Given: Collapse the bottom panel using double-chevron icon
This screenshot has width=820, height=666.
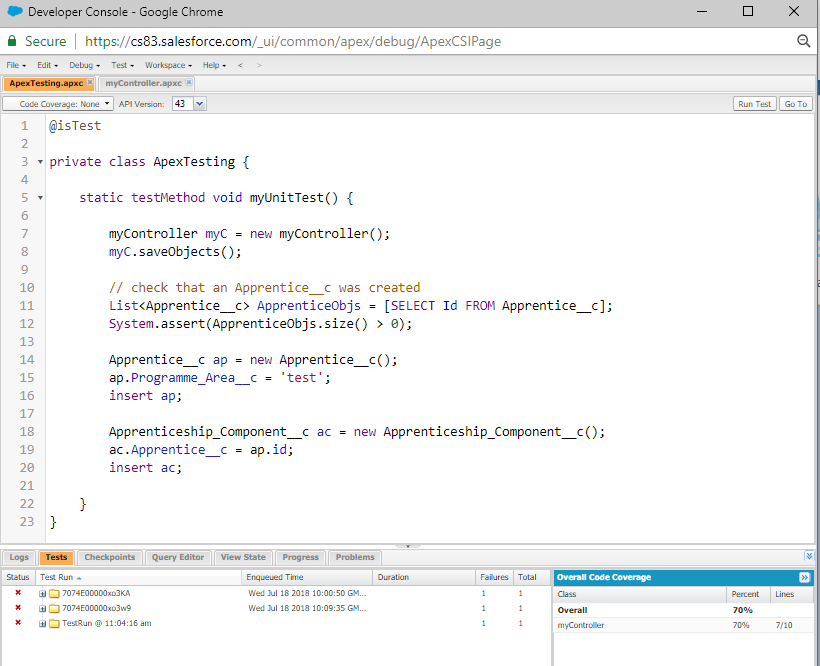Looking at the screenshot, I should point(809,556).
